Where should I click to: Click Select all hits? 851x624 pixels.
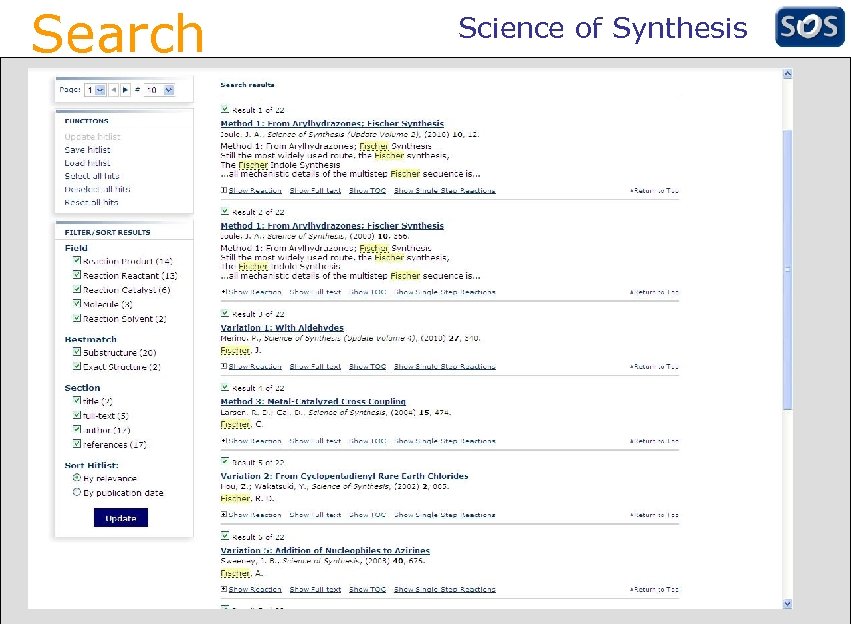pyautogui.click(x=92, y=176)
